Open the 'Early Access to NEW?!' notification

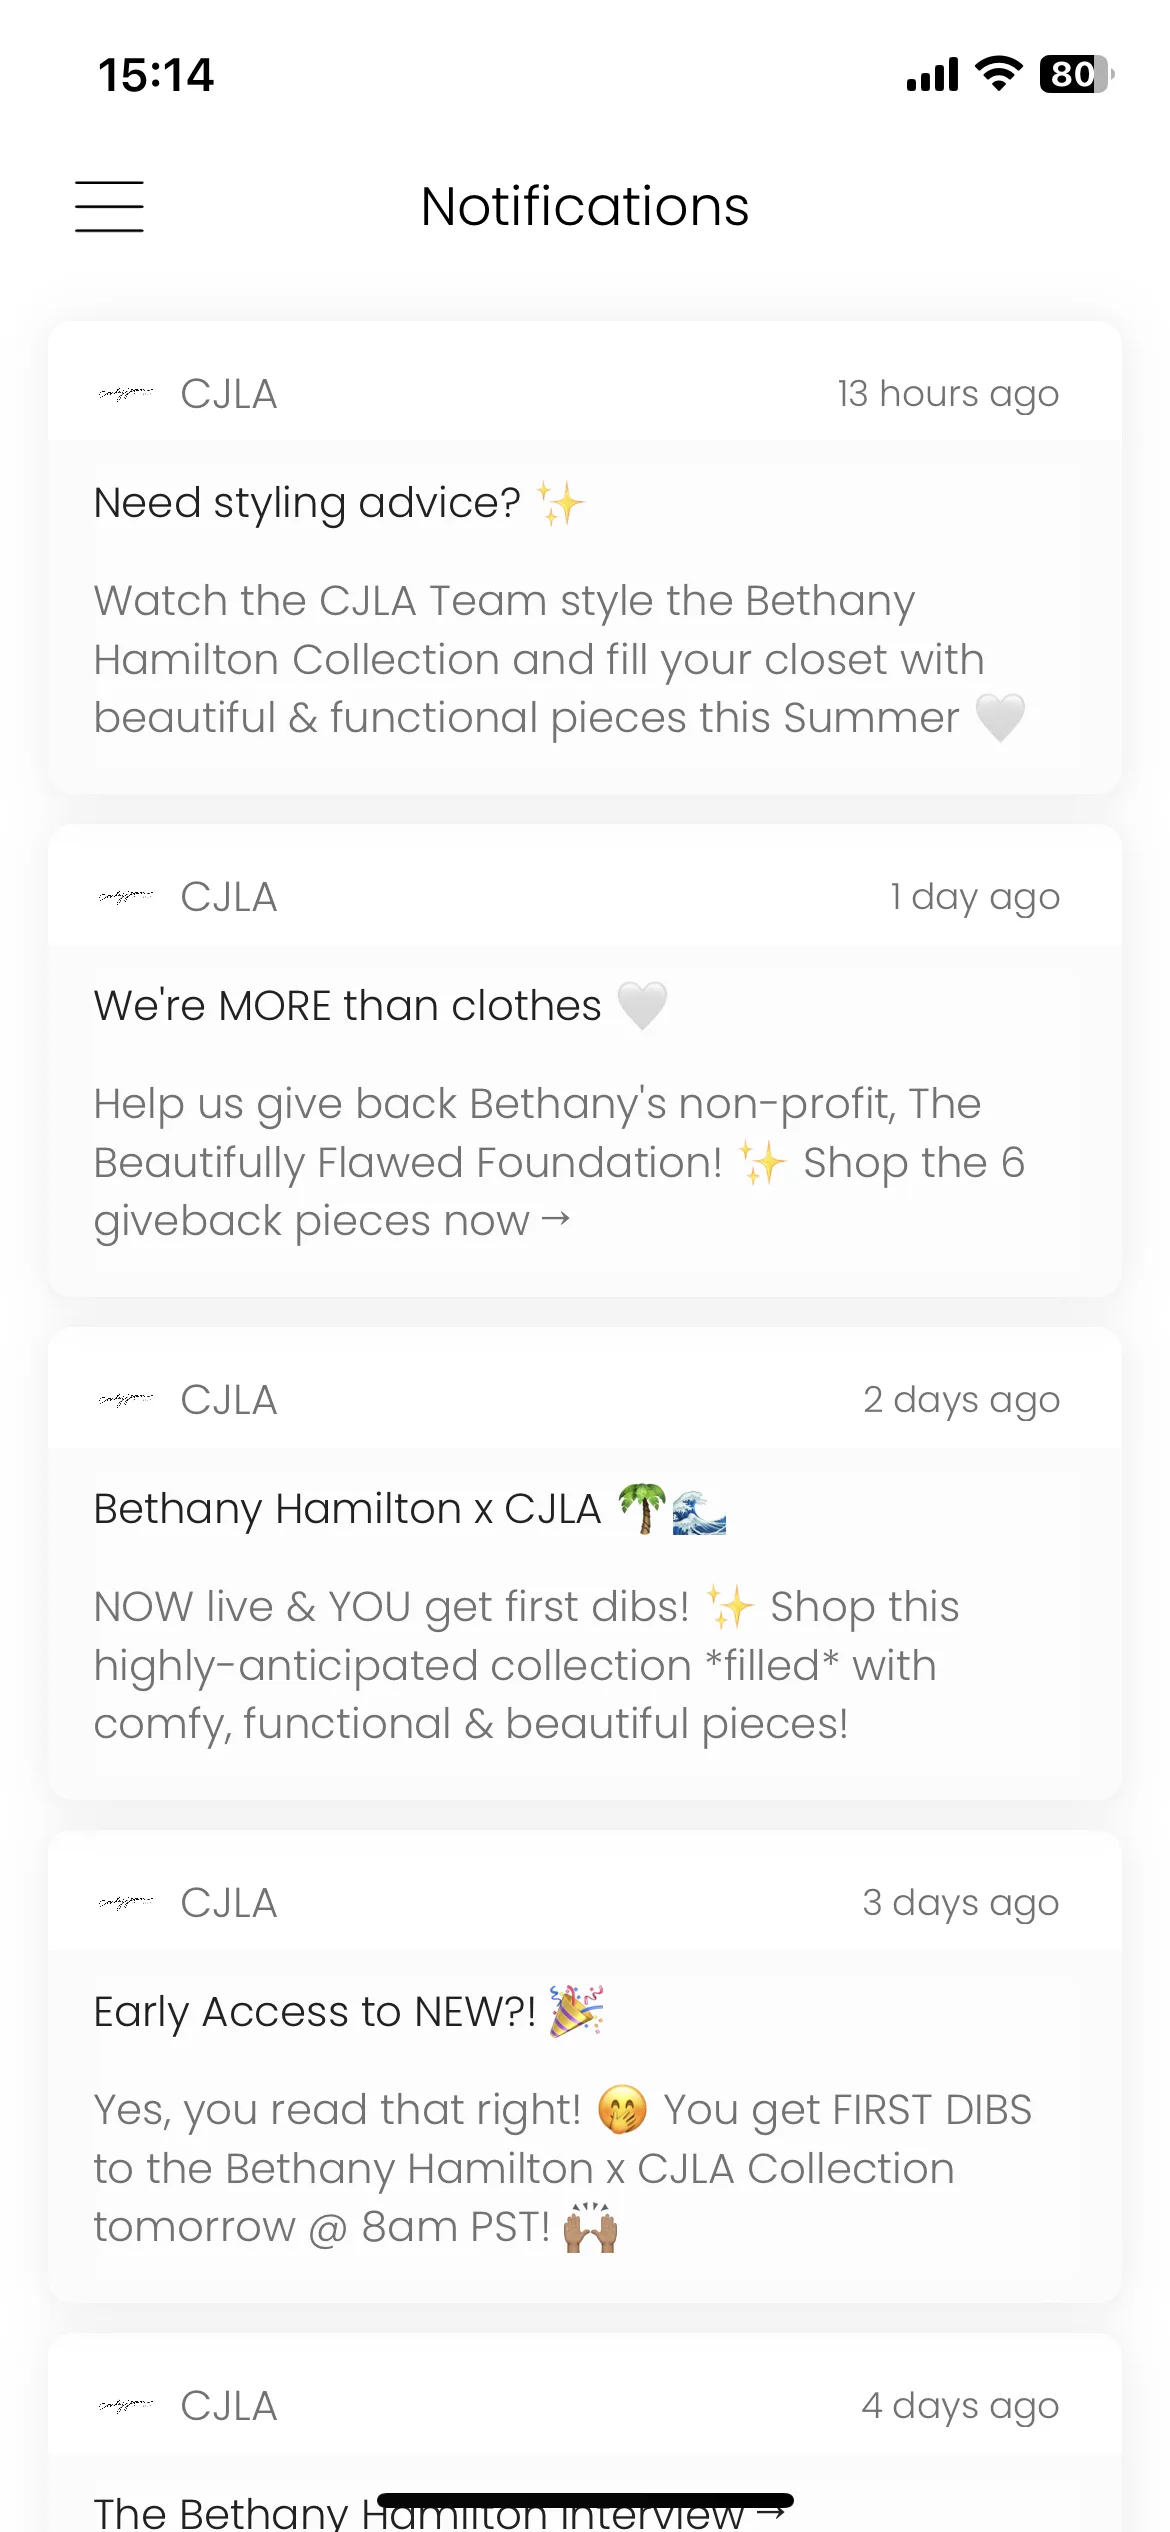pyautogui.click(x=585, y=2067)
